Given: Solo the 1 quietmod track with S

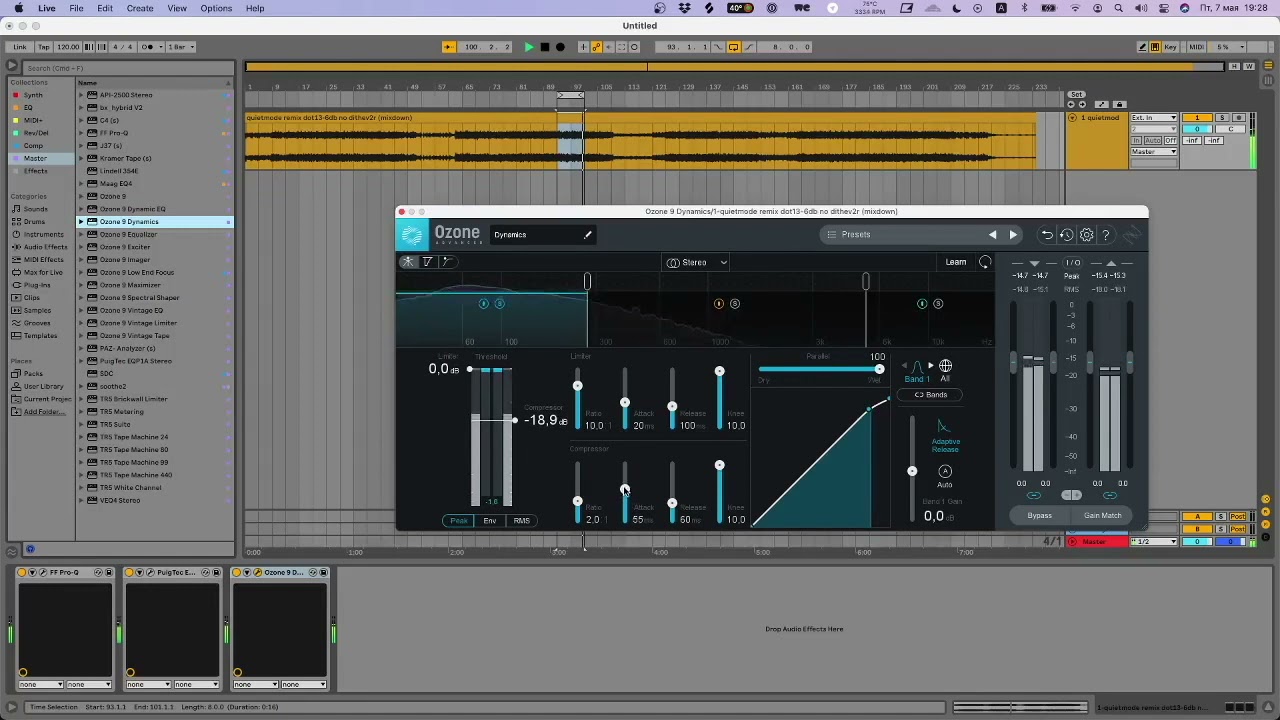Looking at the screenshot, I should click(x=1221, y=119).
